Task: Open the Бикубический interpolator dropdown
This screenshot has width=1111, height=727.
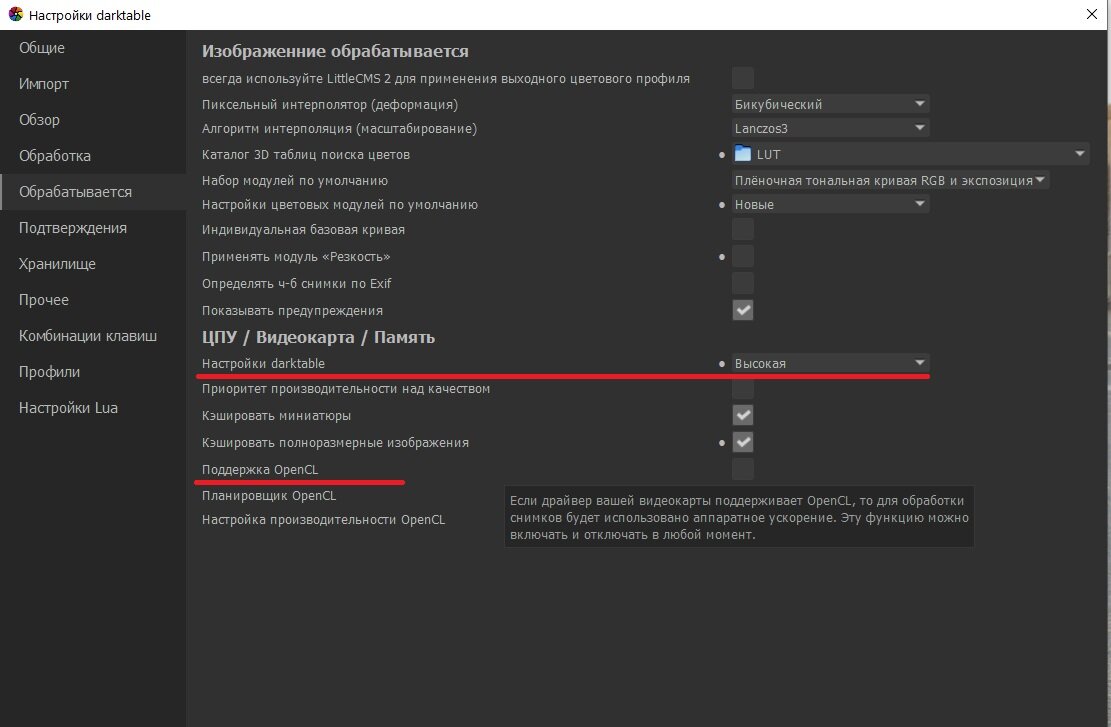Action: click(830, 104)
